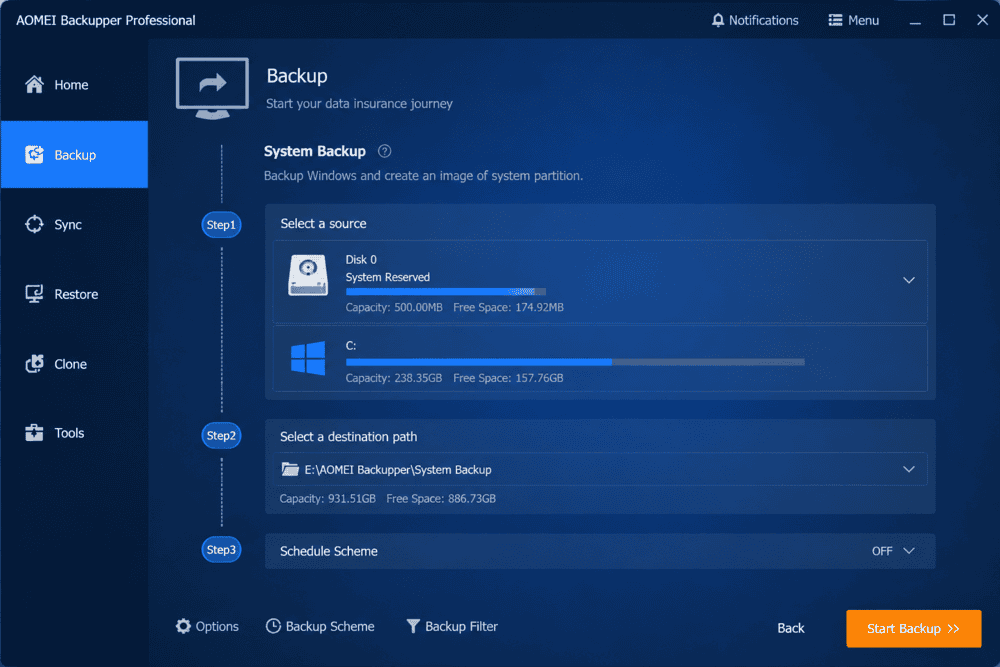This screenshot has width=1000, height=667.
Task: Open the Restore section
Action: [x=75, y=294]
